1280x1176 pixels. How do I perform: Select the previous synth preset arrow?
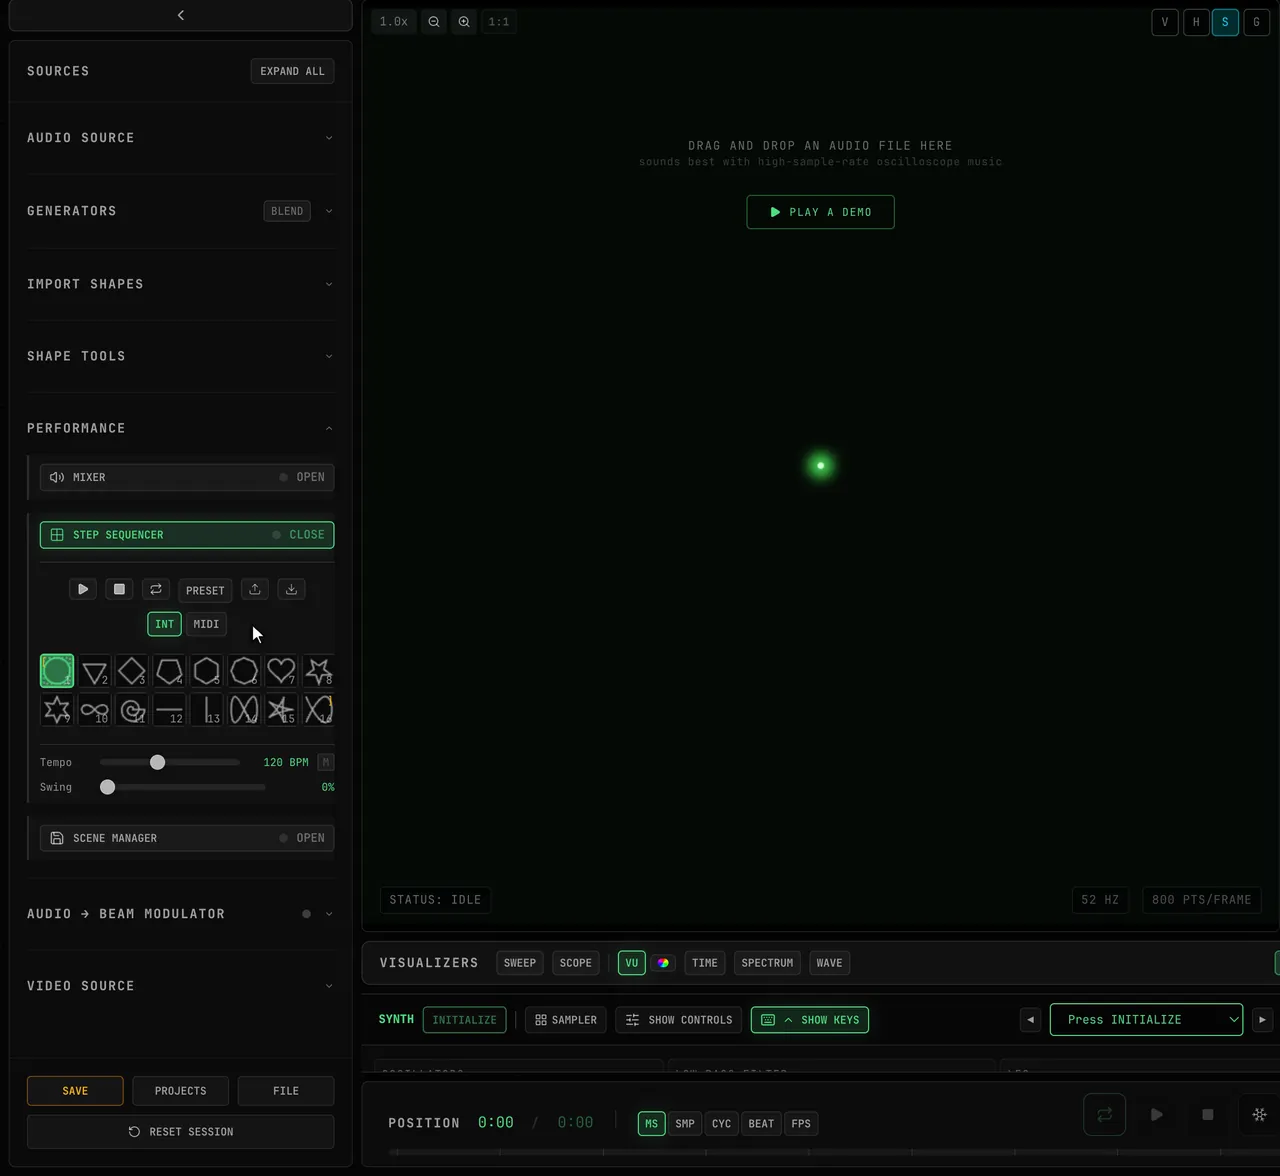click(1031, 1020)
